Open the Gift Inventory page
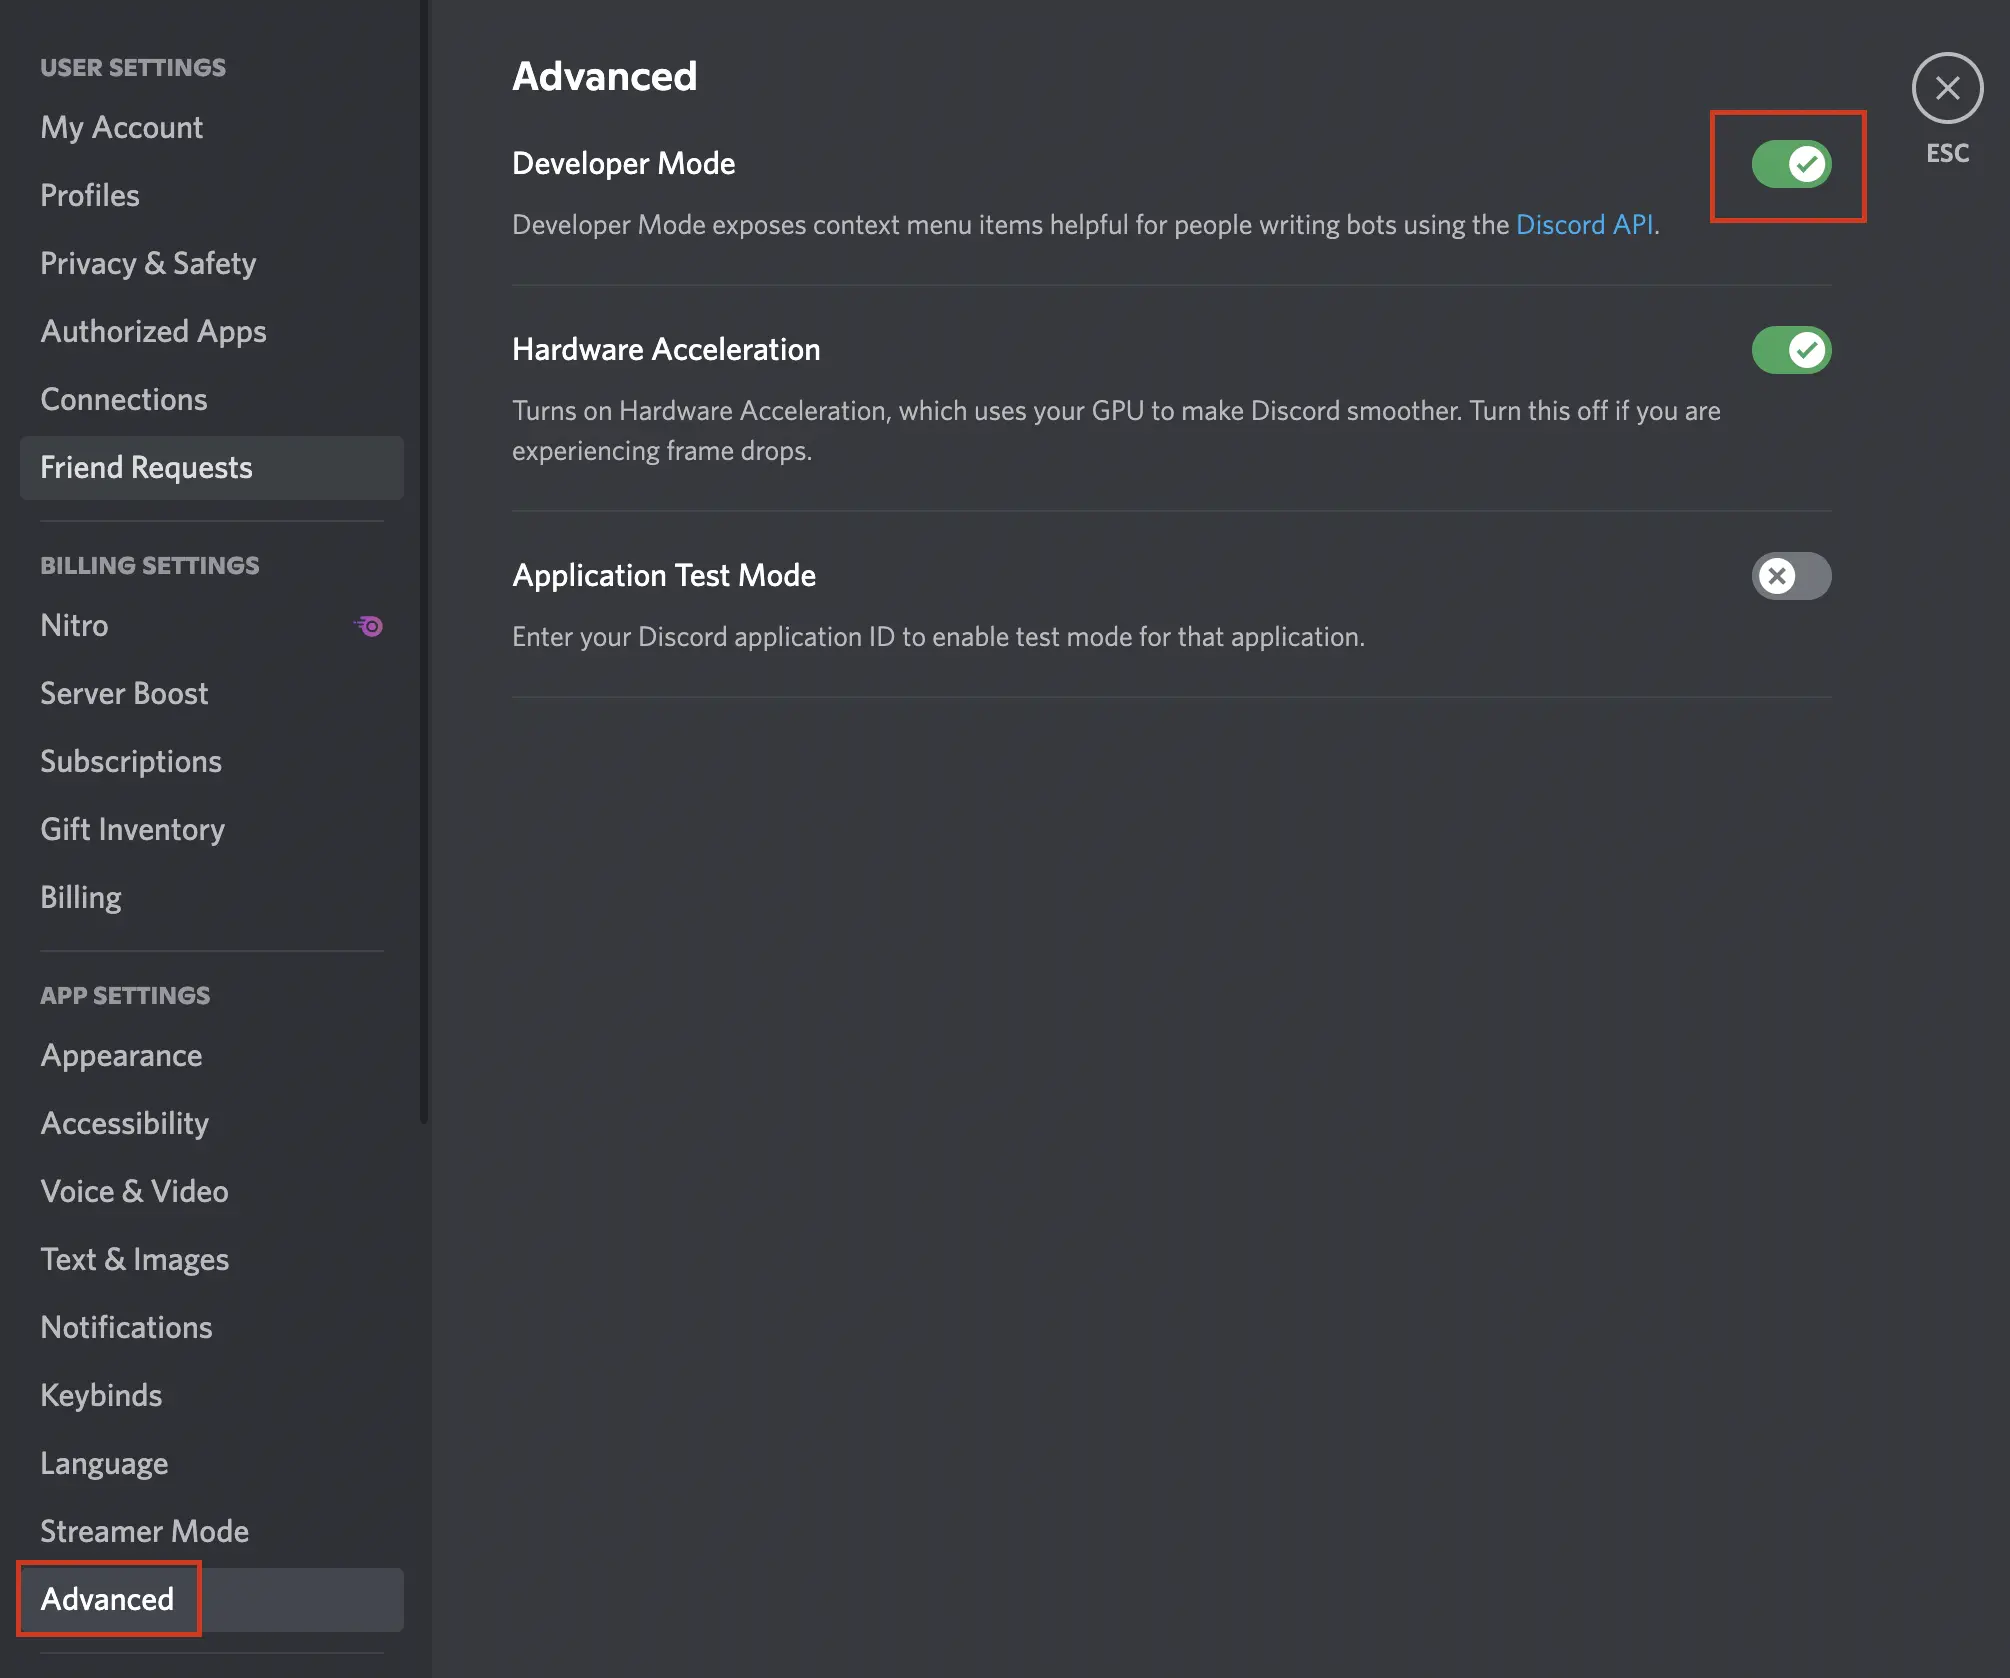Viewport: 2010px width, 1678px height. pyautogui.click(x=131, y=829)
